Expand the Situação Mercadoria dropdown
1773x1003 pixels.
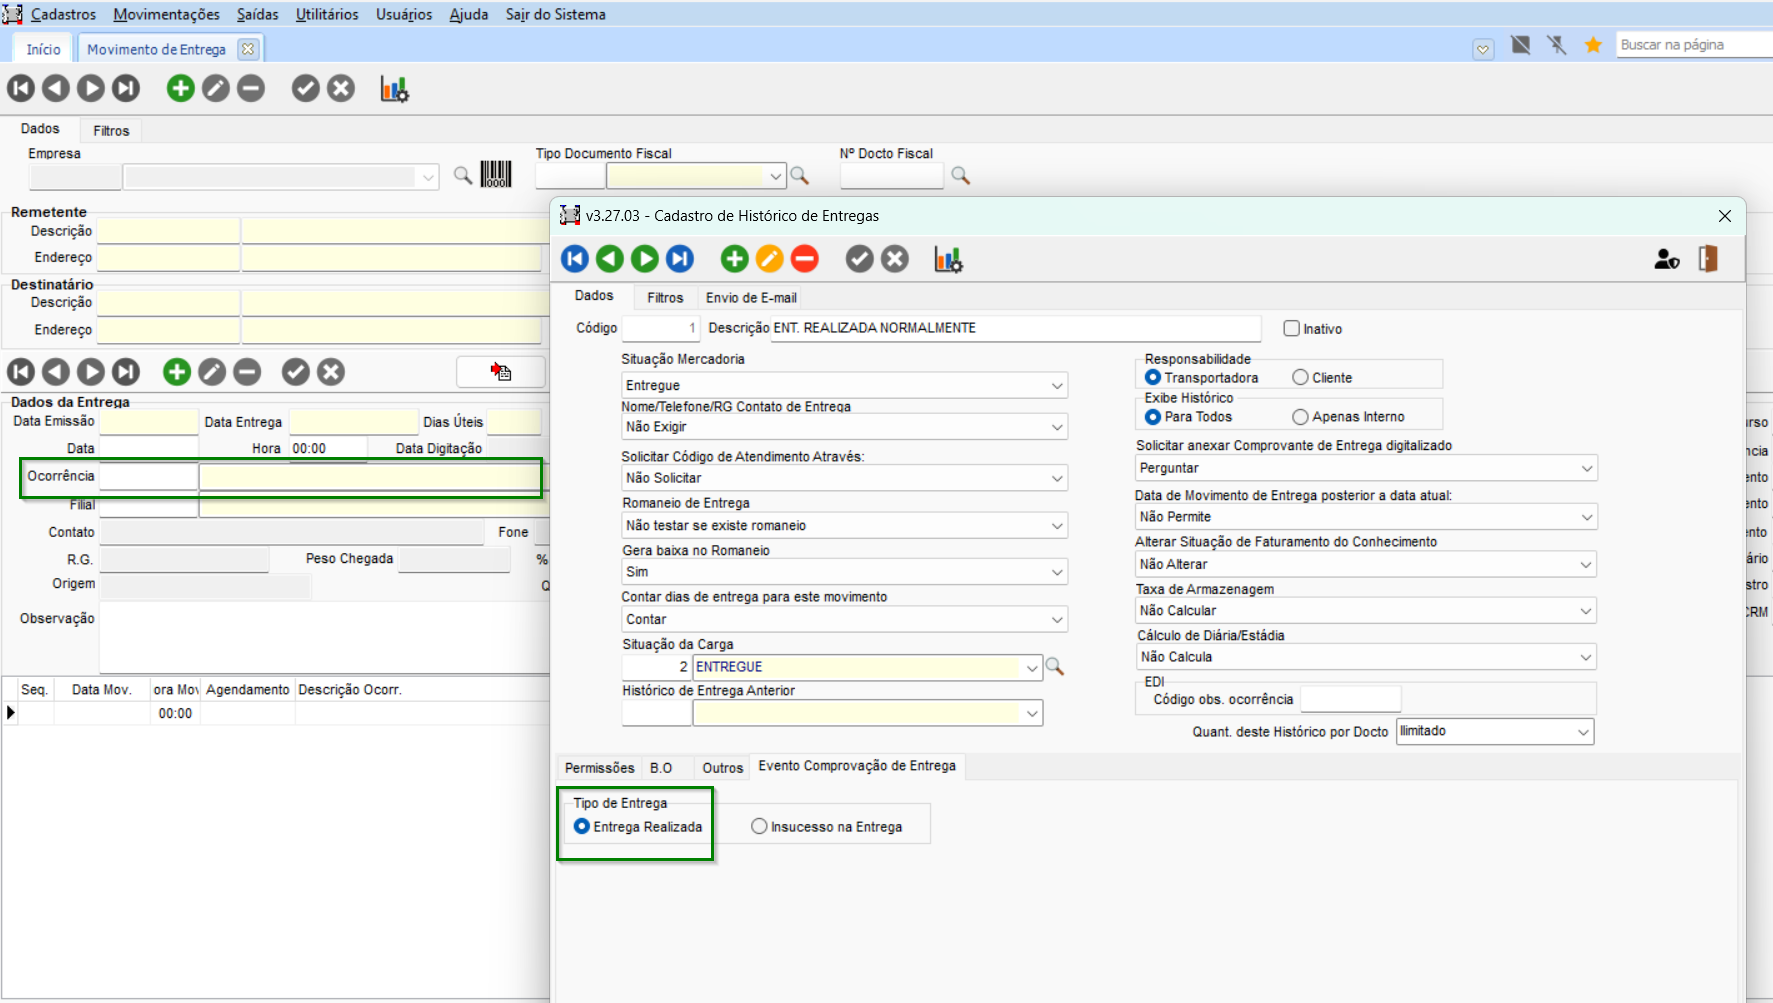(x=1056, y=386)
